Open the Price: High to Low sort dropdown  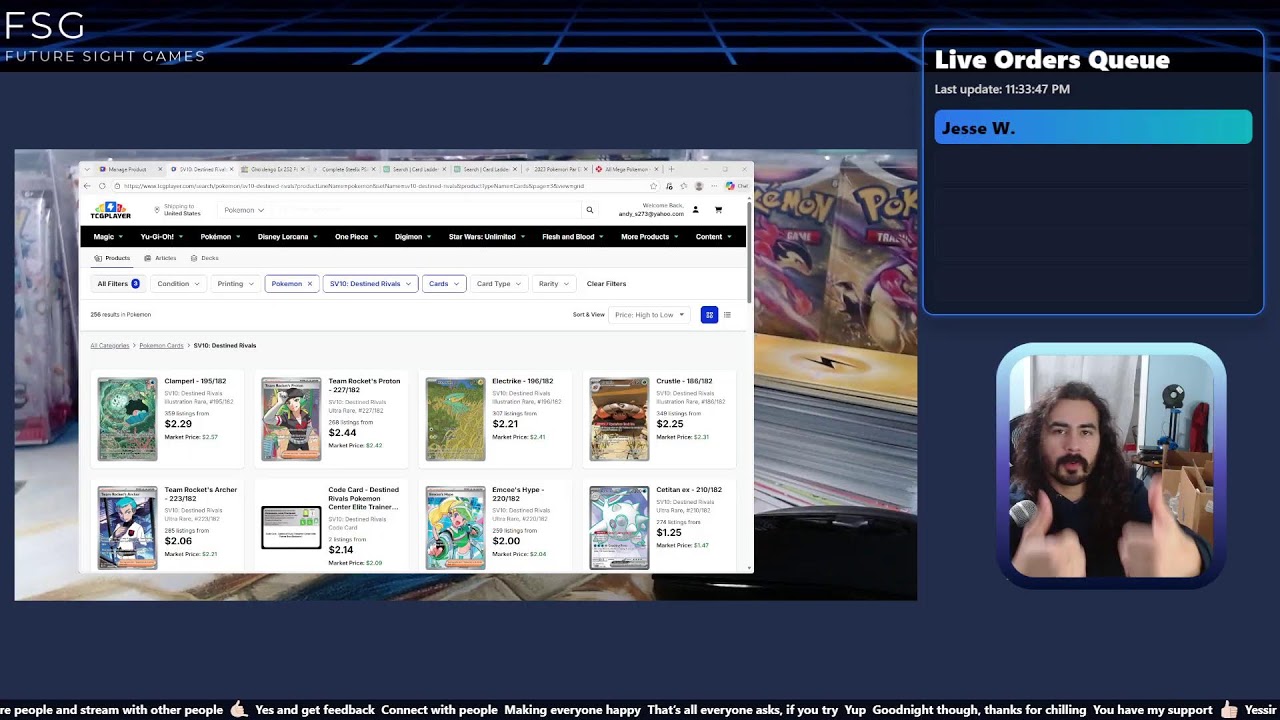tap(649, 315)
